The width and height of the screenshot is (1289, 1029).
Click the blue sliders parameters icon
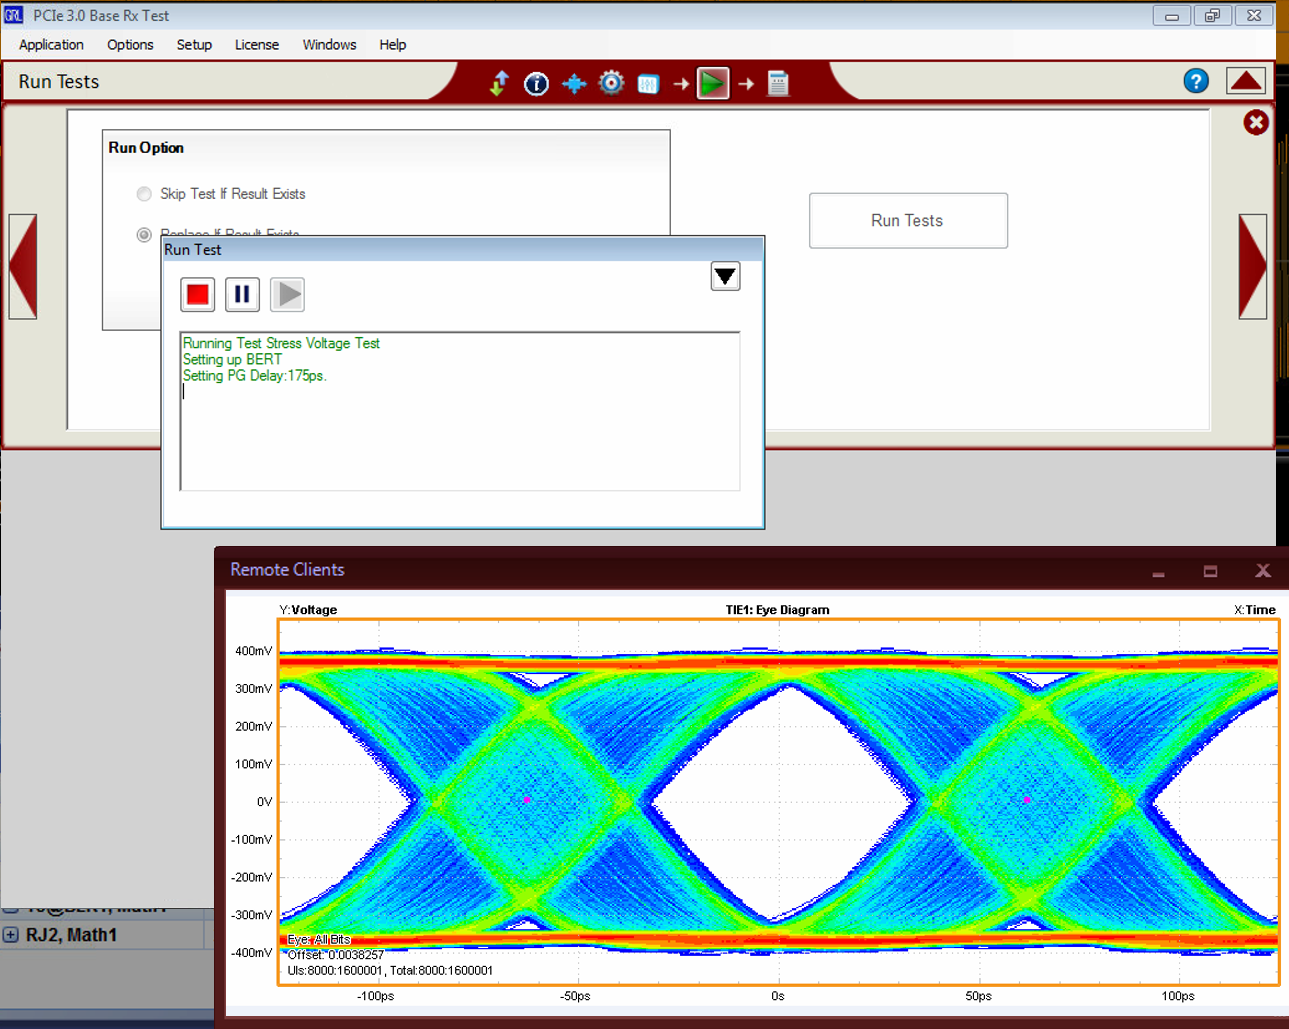(648, 84)
